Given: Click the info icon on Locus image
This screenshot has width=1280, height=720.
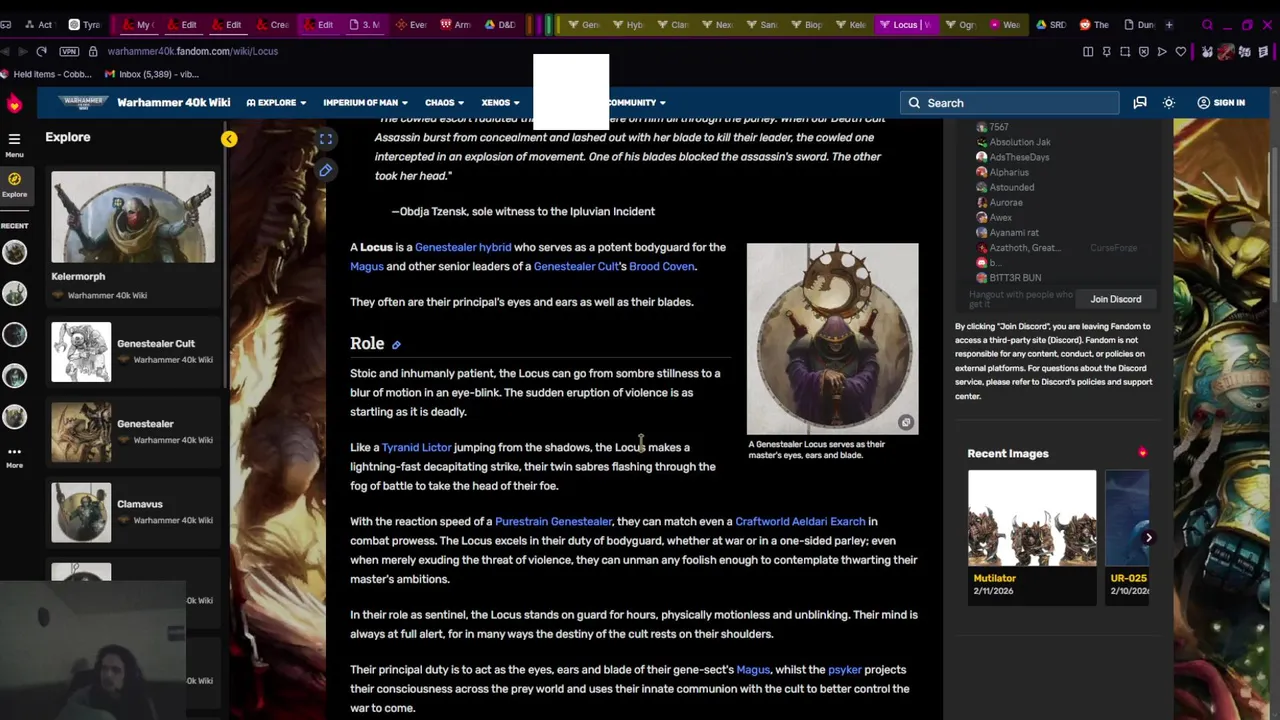Looking at the screenshot, I should 906,422.
